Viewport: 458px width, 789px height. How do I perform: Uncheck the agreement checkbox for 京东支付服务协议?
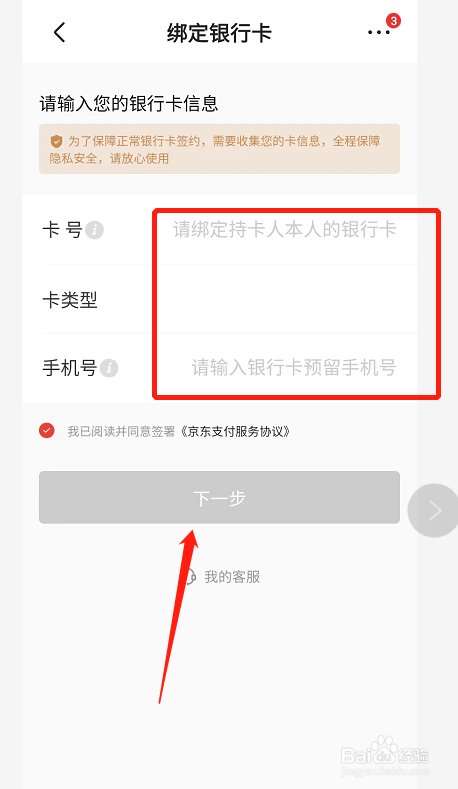click(x=47, y=431)
